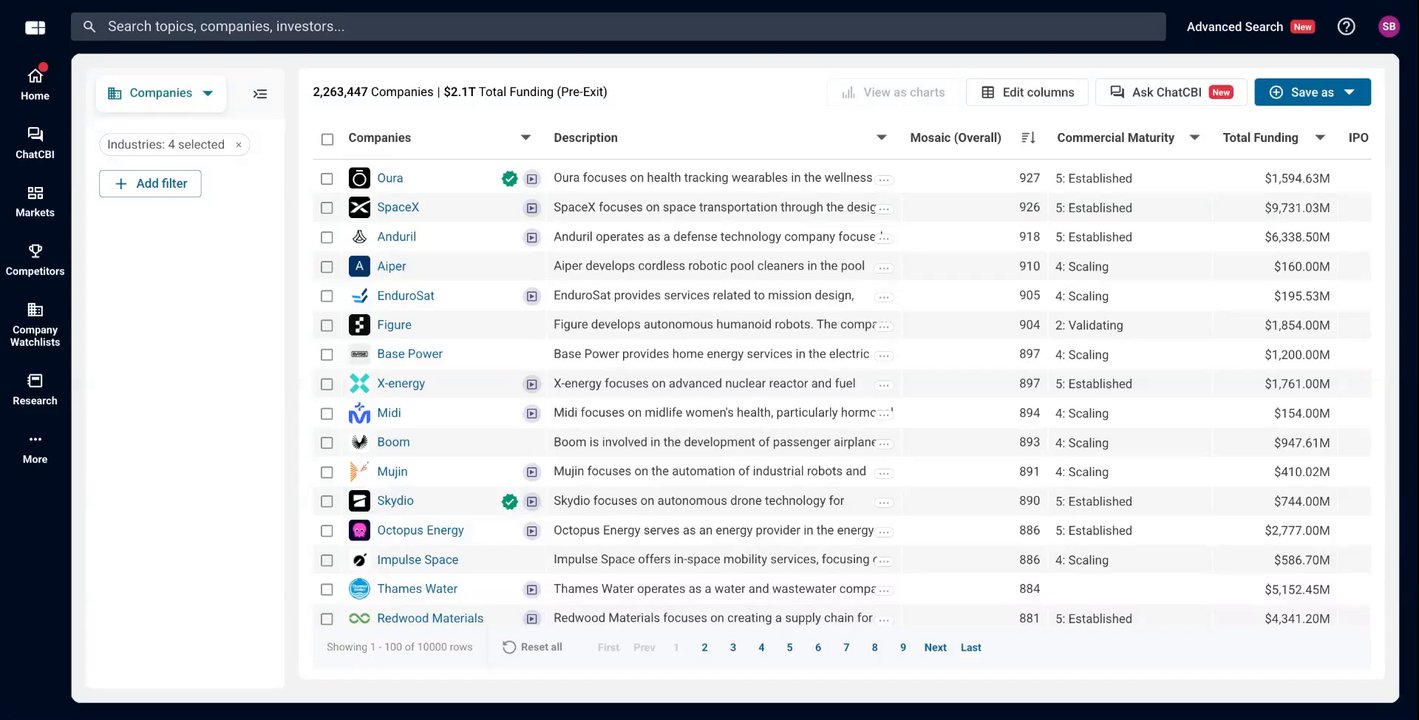Open the help question mark icon

1346,27
